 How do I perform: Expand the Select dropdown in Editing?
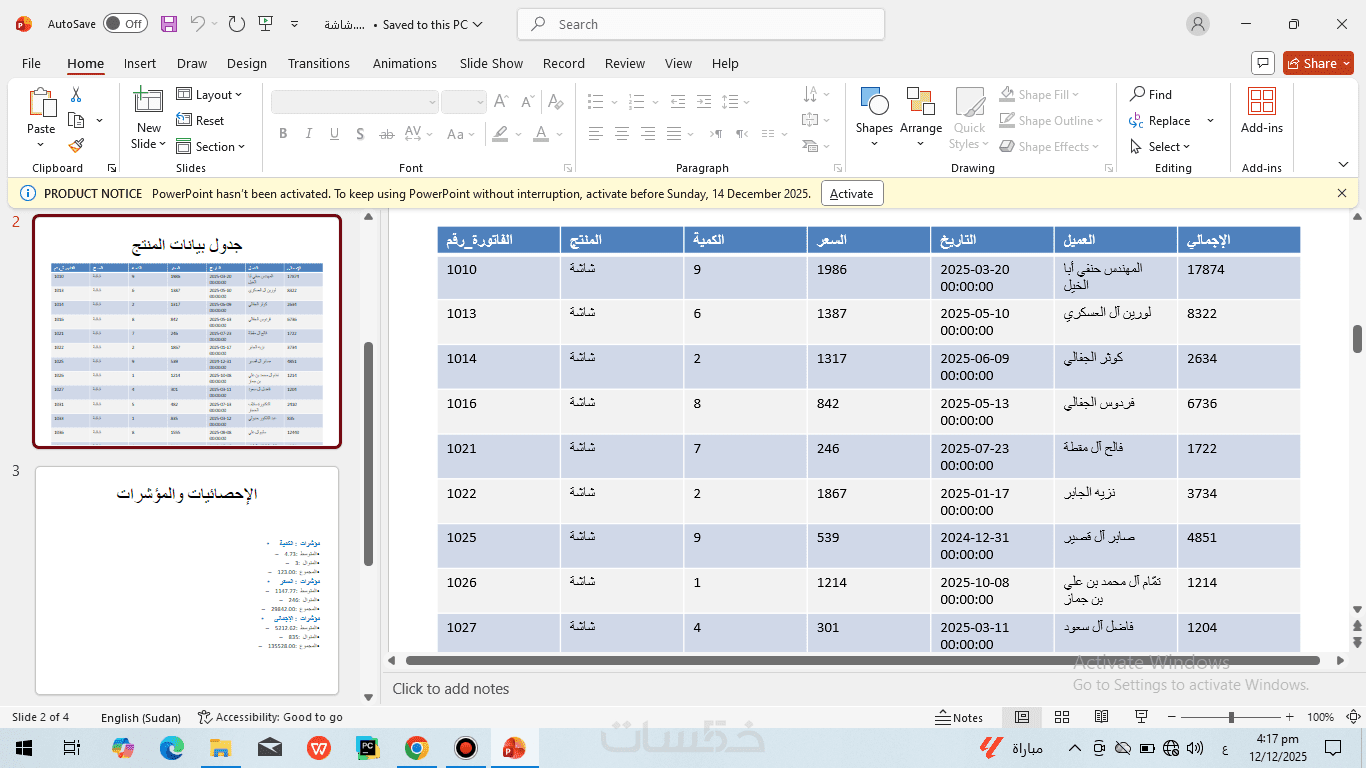pos(1160,147)
